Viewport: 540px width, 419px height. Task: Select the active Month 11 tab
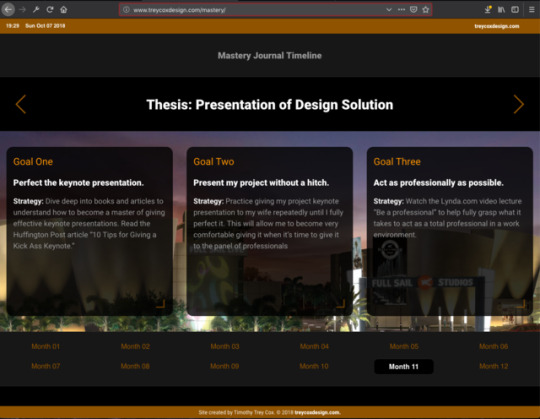click(404, 366)
